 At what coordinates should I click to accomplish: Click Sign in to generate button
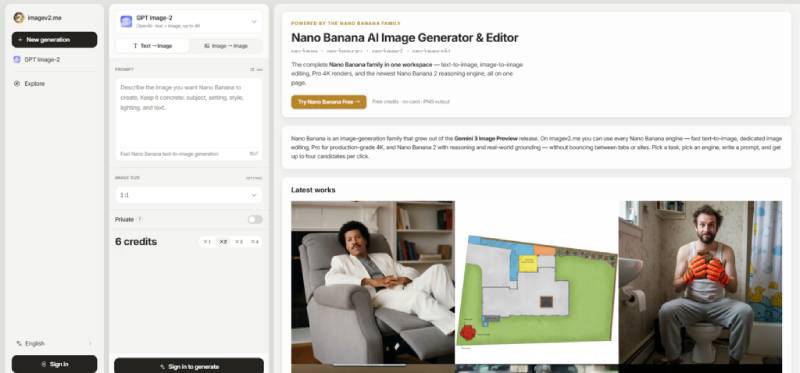tap(189, 366)
